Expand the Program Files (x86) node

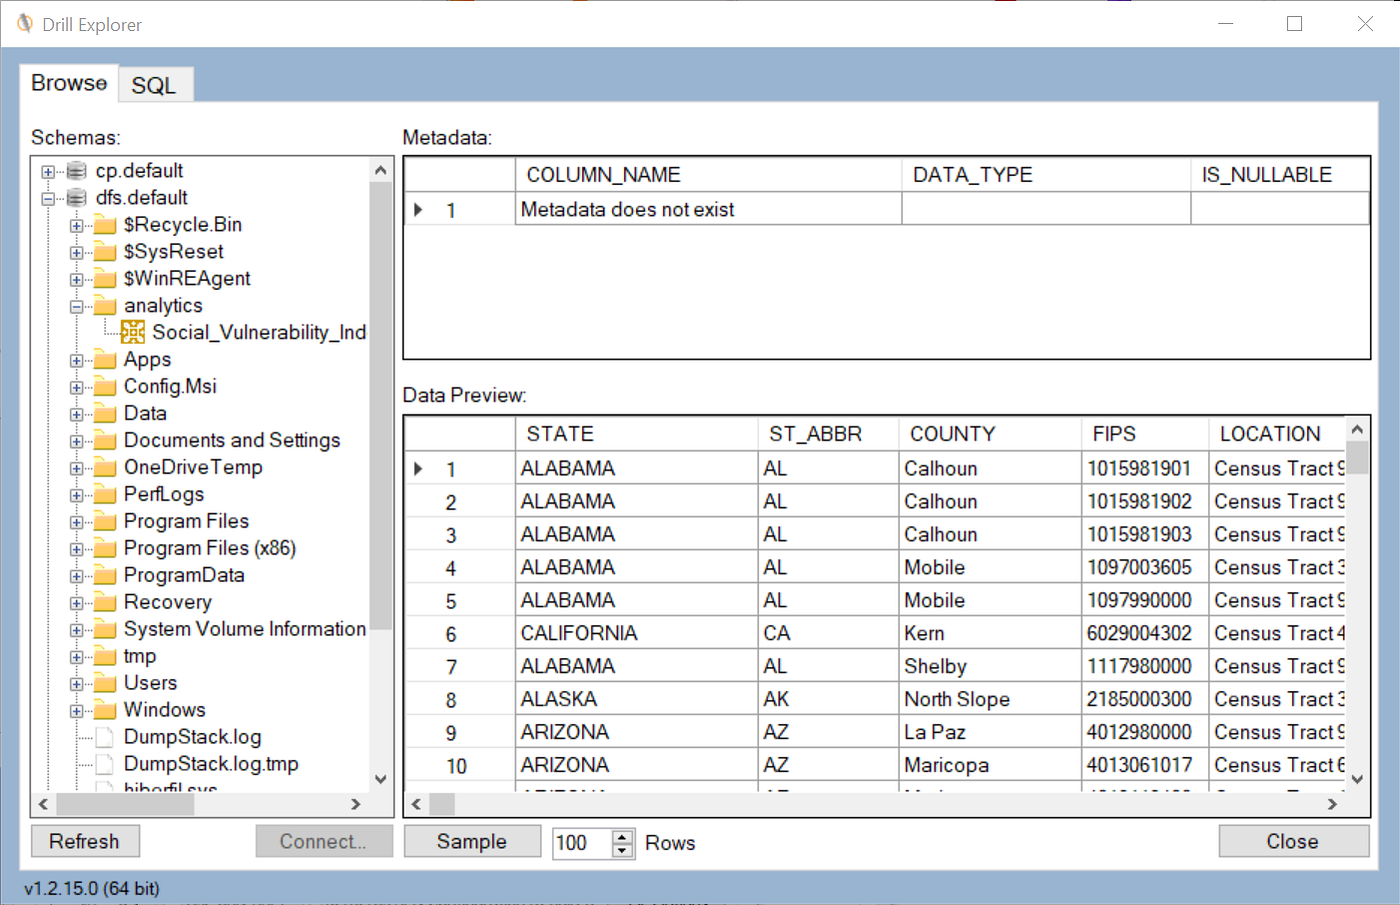point(77,547)
